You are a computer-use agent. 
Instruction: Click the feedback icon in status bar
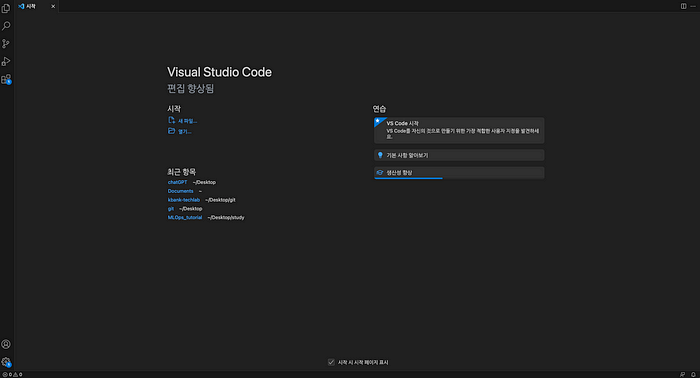click(x=682, y=374)
